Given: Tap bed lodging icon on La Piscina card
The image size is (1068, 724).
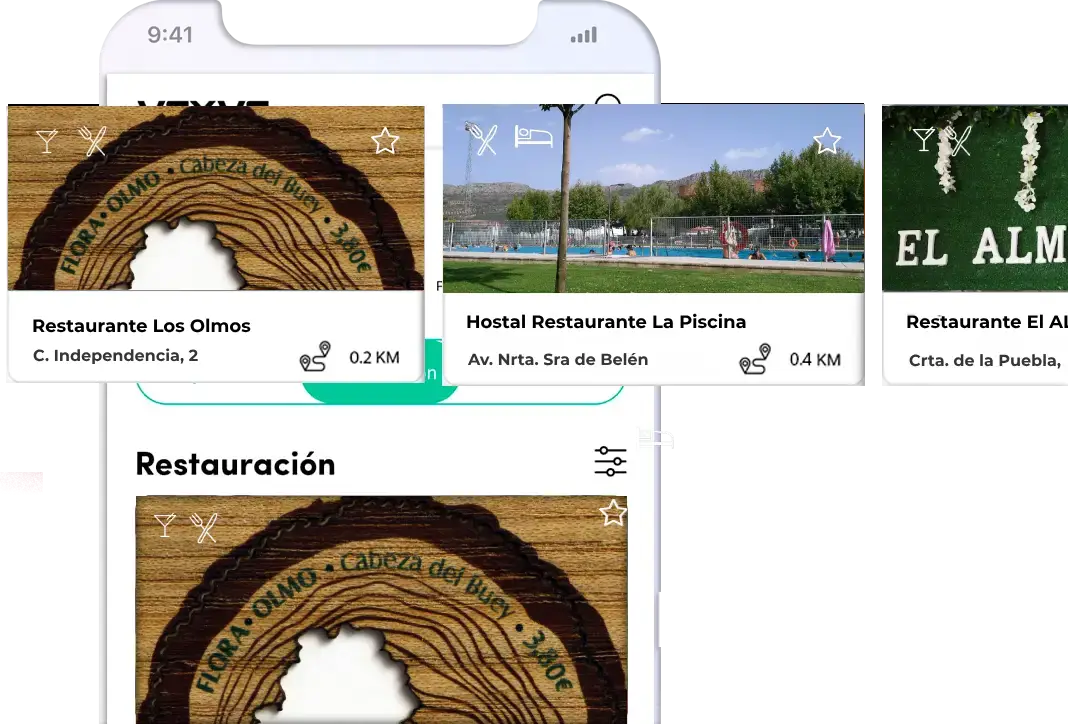Looking at the screenshot, I should click(533, 136).
